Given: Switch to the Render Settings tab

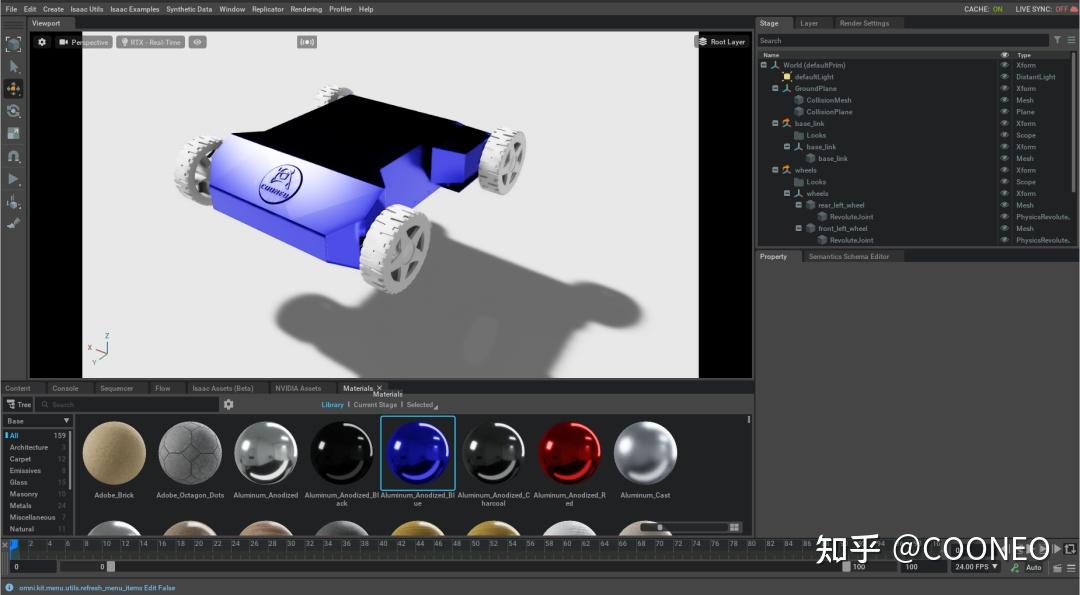Looking at the screenshot, I should (864, 23).
